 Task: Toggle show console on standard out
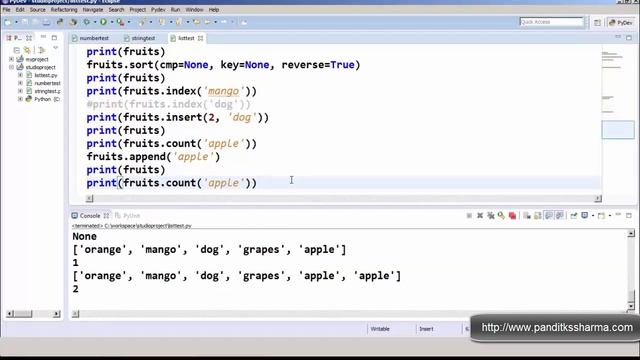tap(549, 216)
